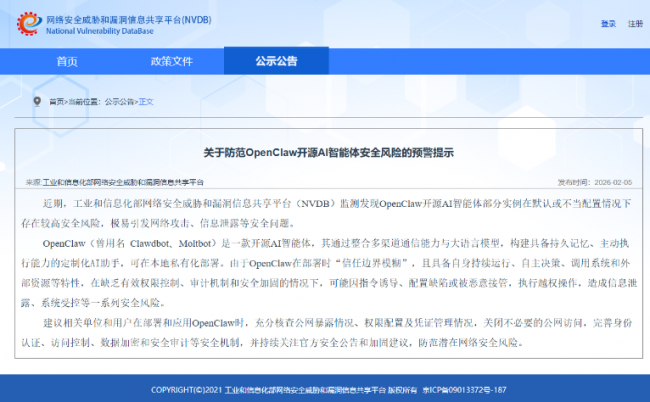Image resolution: width=650 pixels, height=402 pixels.
Task: Click the NVDB gear logo icon
Action: click(29, 24)
